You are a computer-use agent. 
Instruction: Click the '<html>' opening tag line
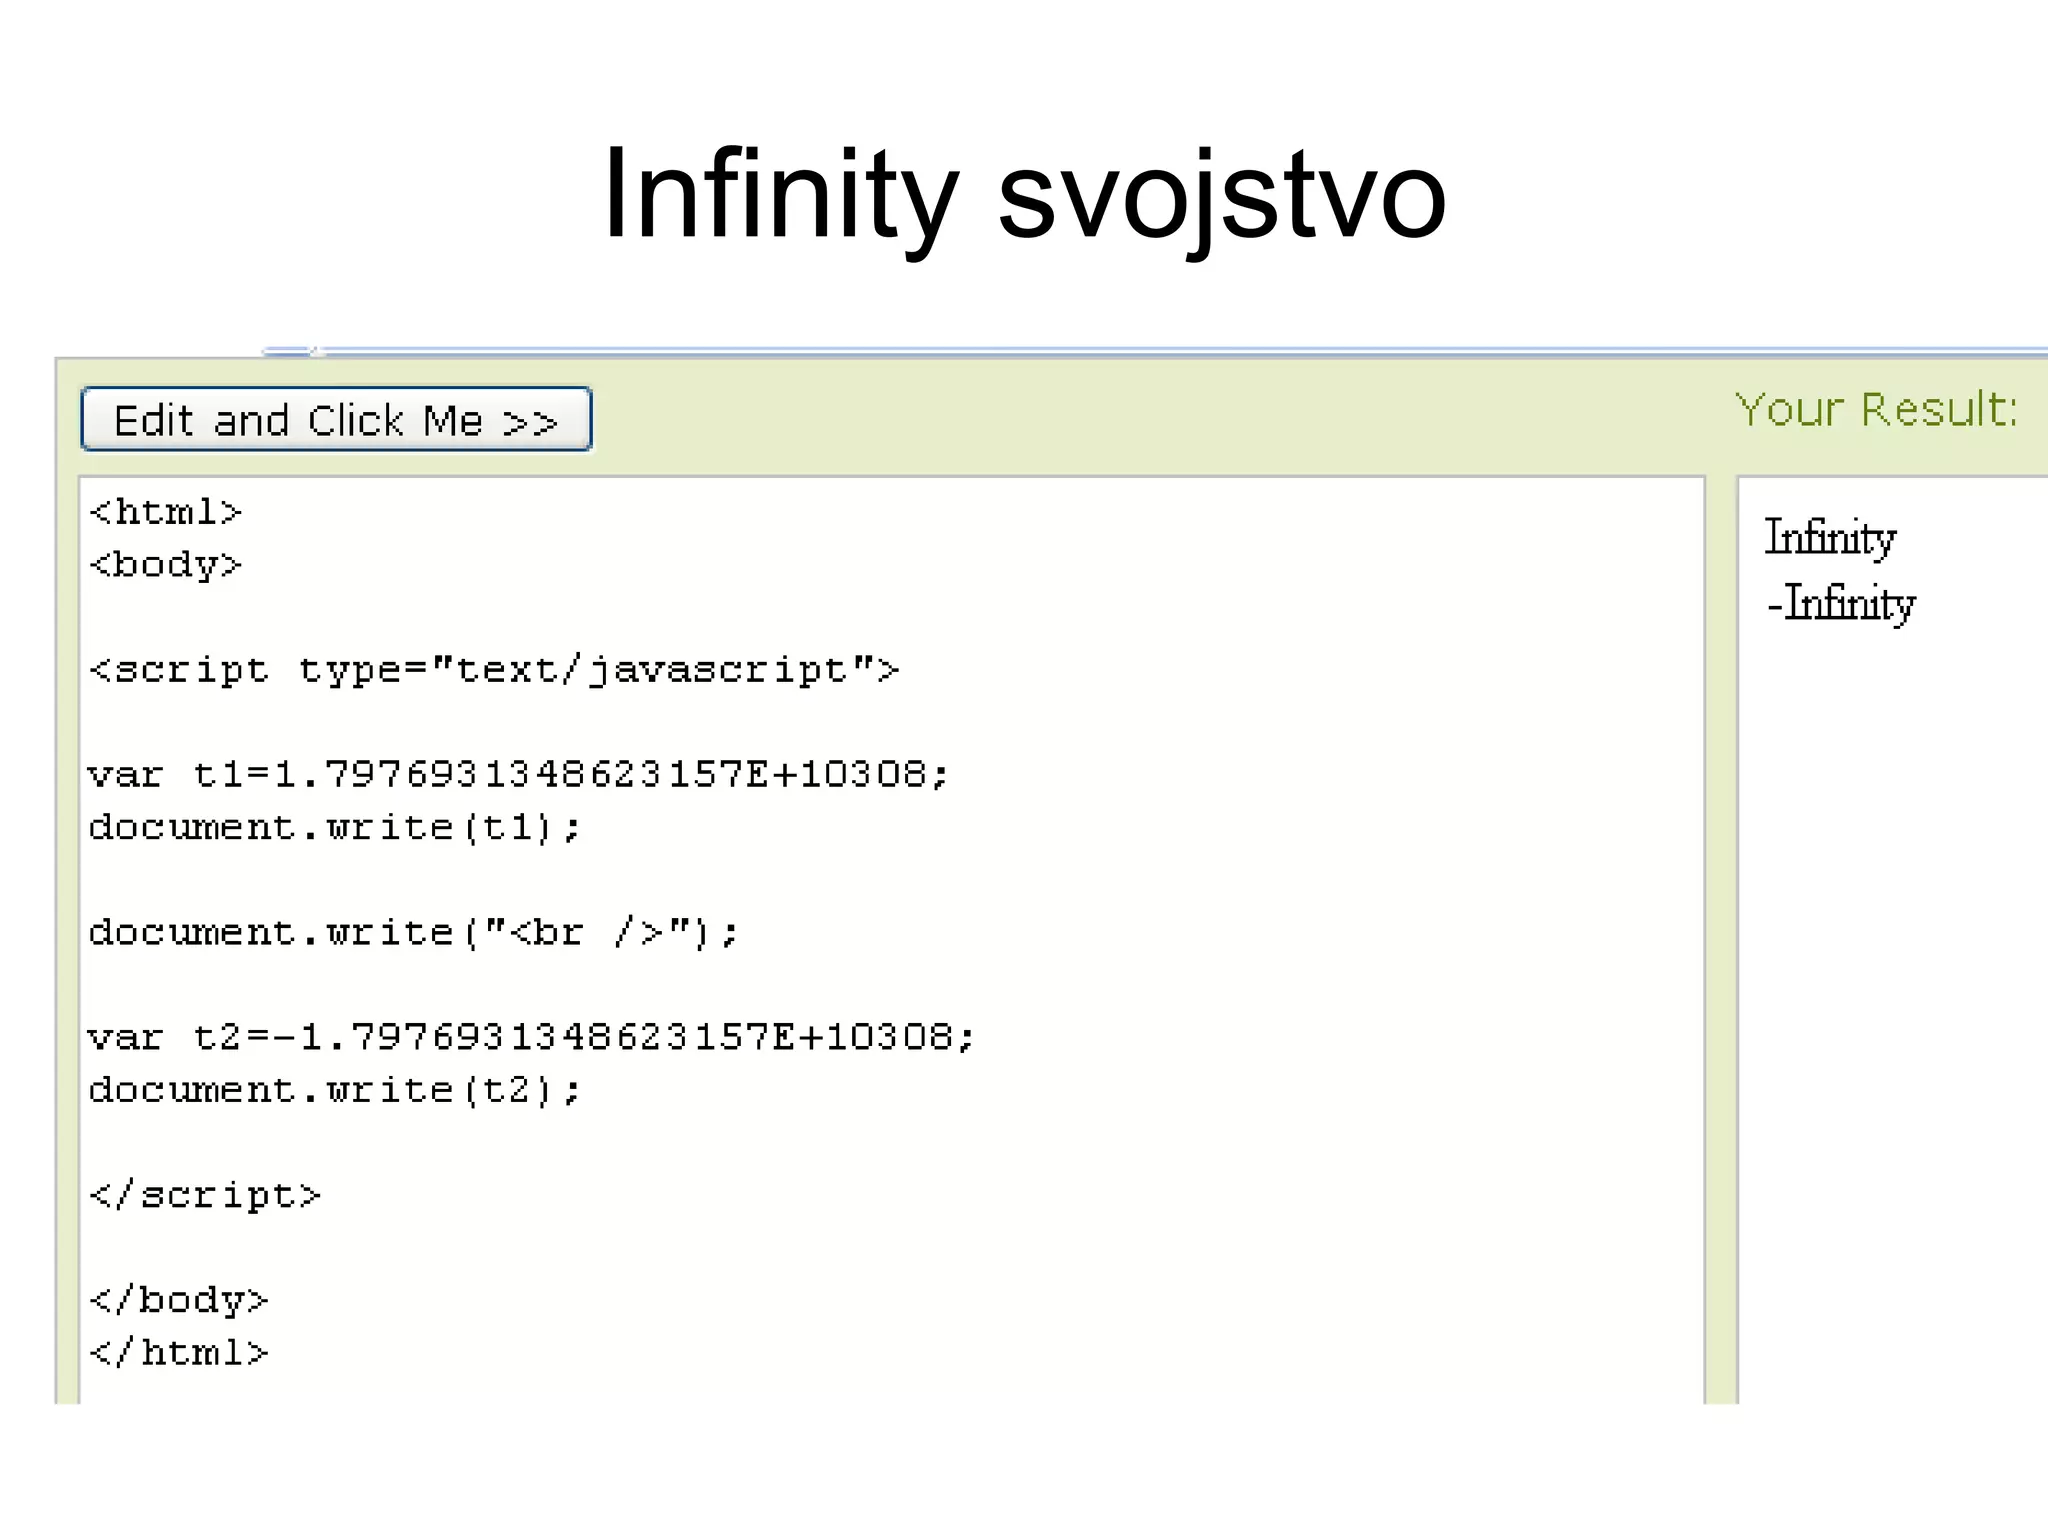(x=166, y=512)
